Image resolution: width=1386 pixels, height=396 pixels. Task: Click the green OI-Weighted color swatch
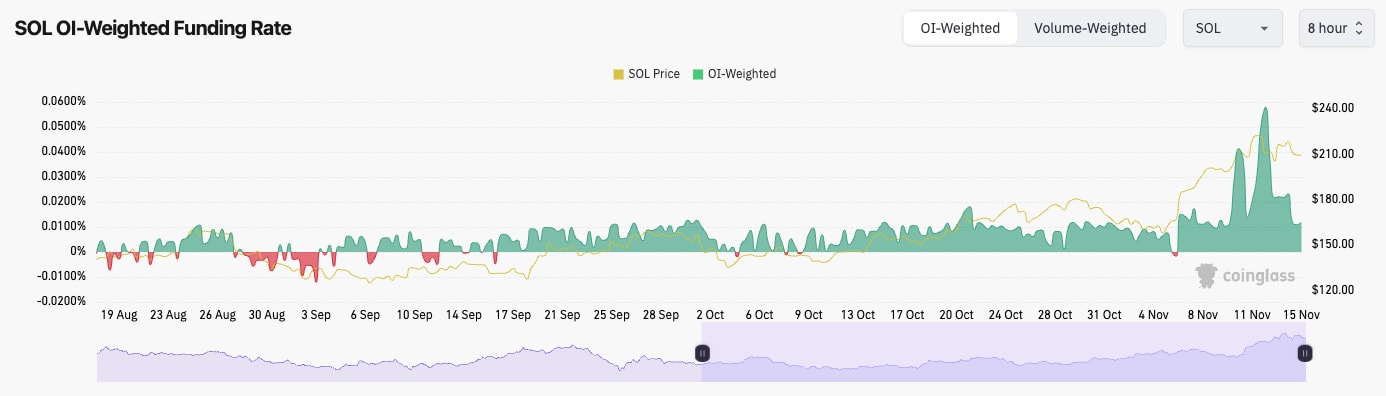tap(697, 74)
